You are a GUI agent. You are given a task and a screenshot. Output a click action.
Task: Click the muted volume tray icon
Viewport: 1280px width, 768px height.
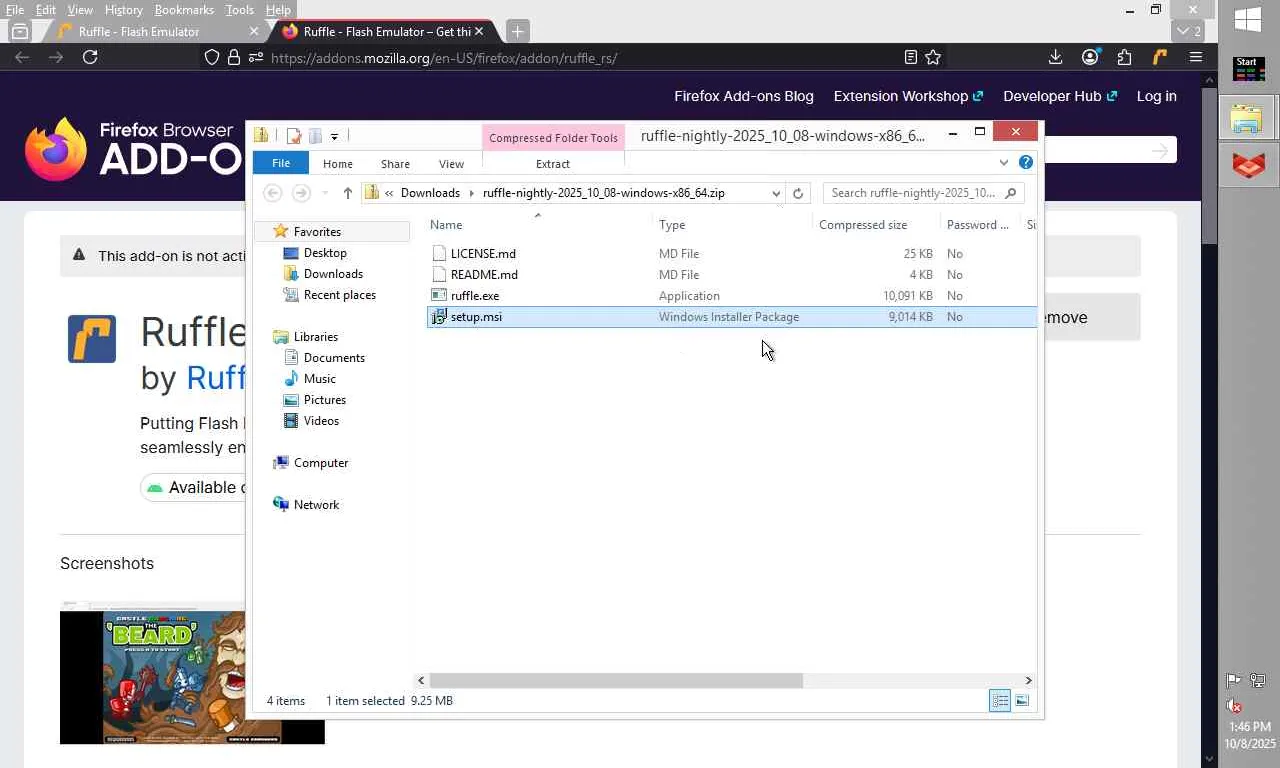click(1235, 705)
